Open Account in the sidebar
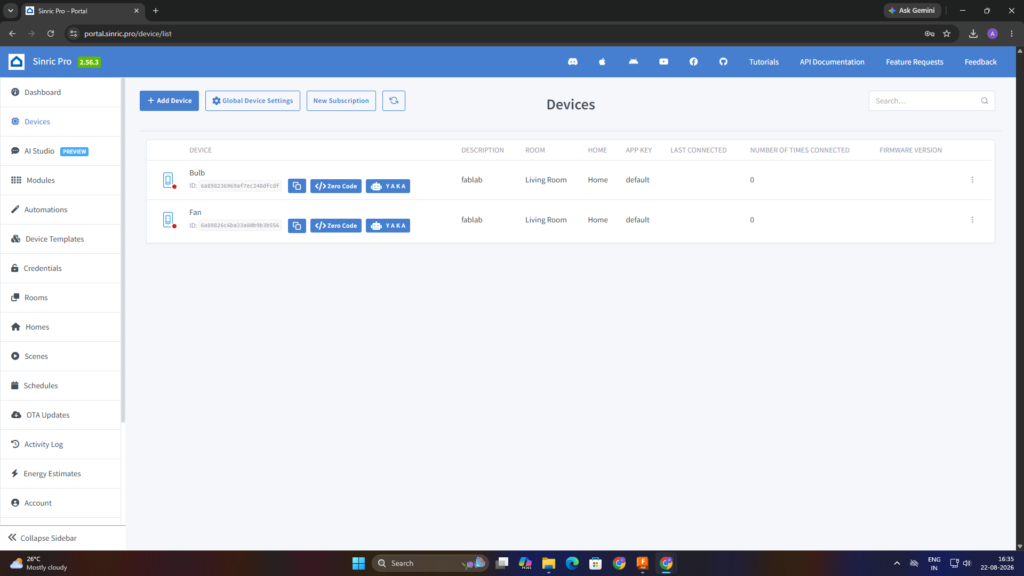This screenshot has width=1024, height=576. 61,504
